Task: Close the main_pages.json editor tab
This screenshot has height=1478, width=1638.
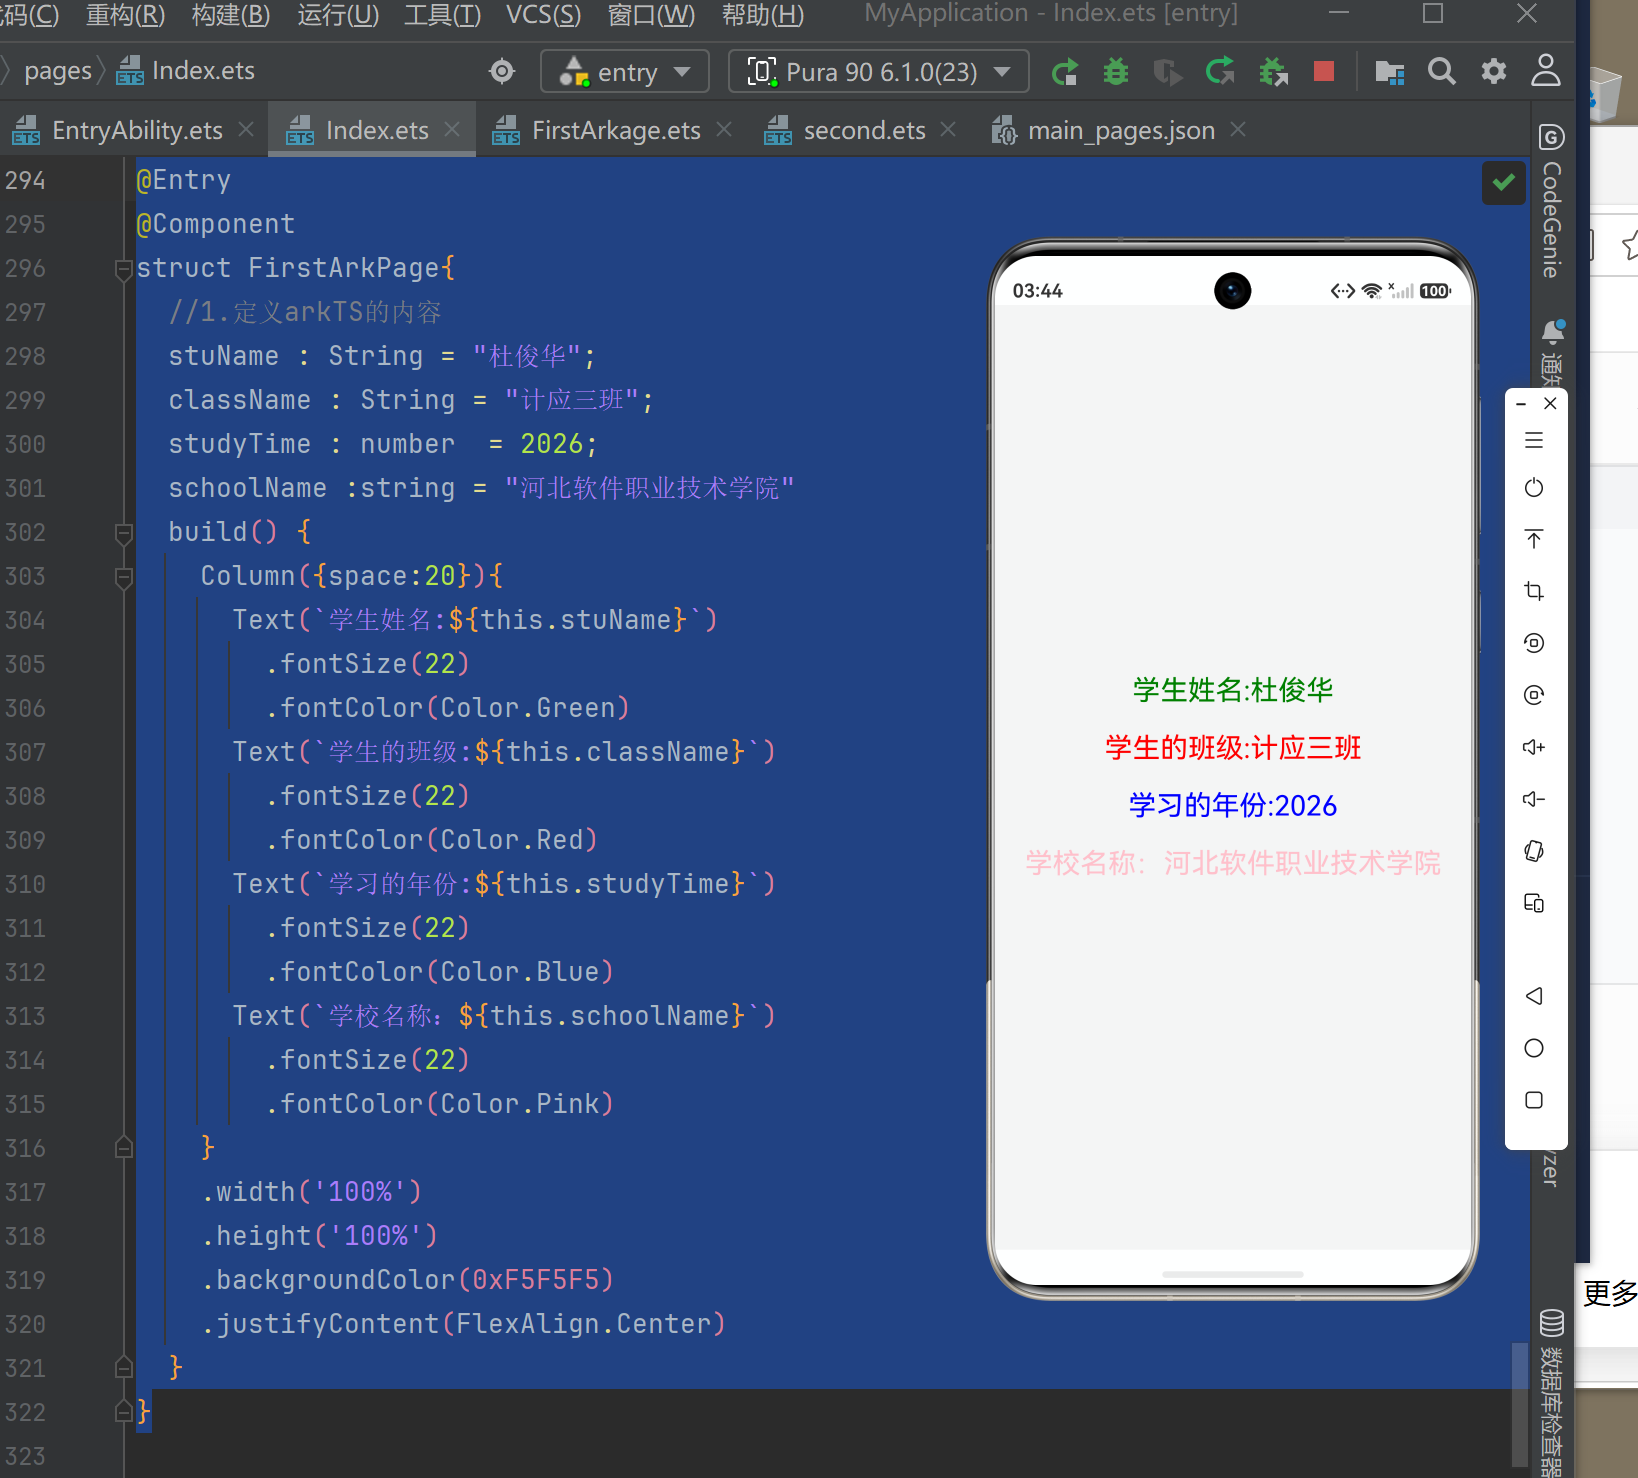Action: tap(1238, 129)
